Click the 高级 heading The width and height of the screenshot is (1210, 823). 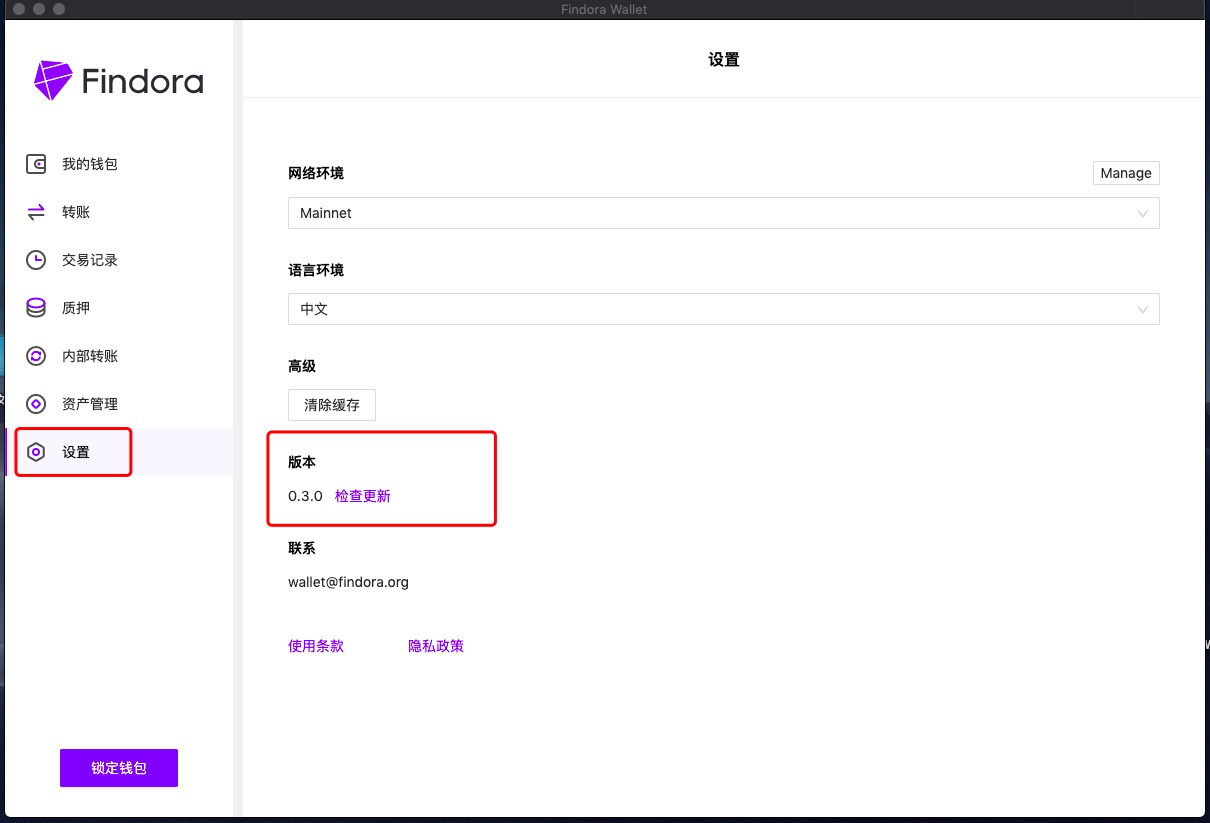point(302,366)
